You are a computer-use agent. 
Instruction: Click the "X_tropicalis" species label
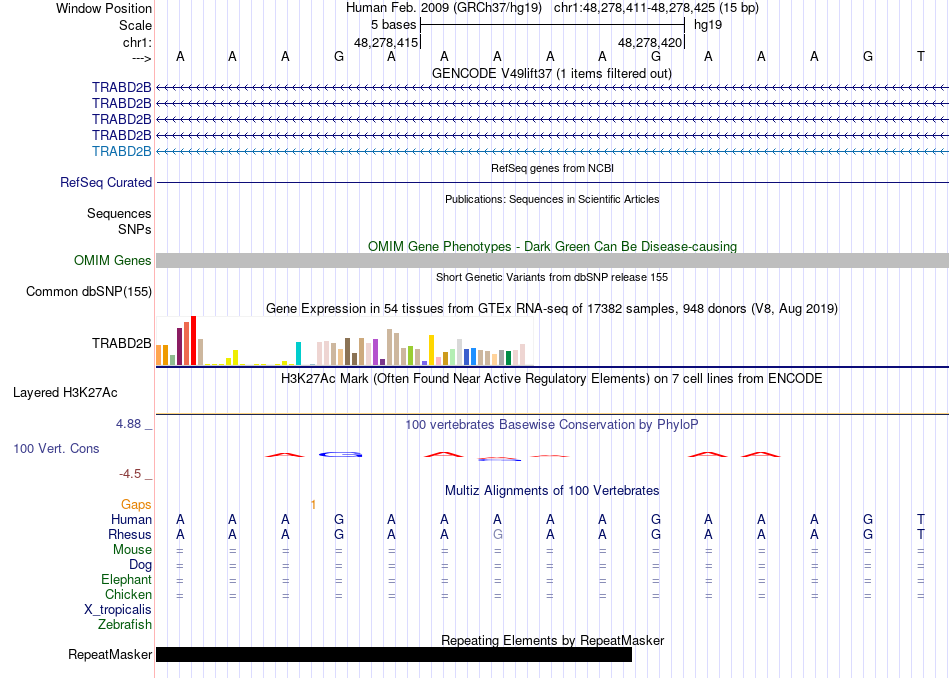[118, 610]
